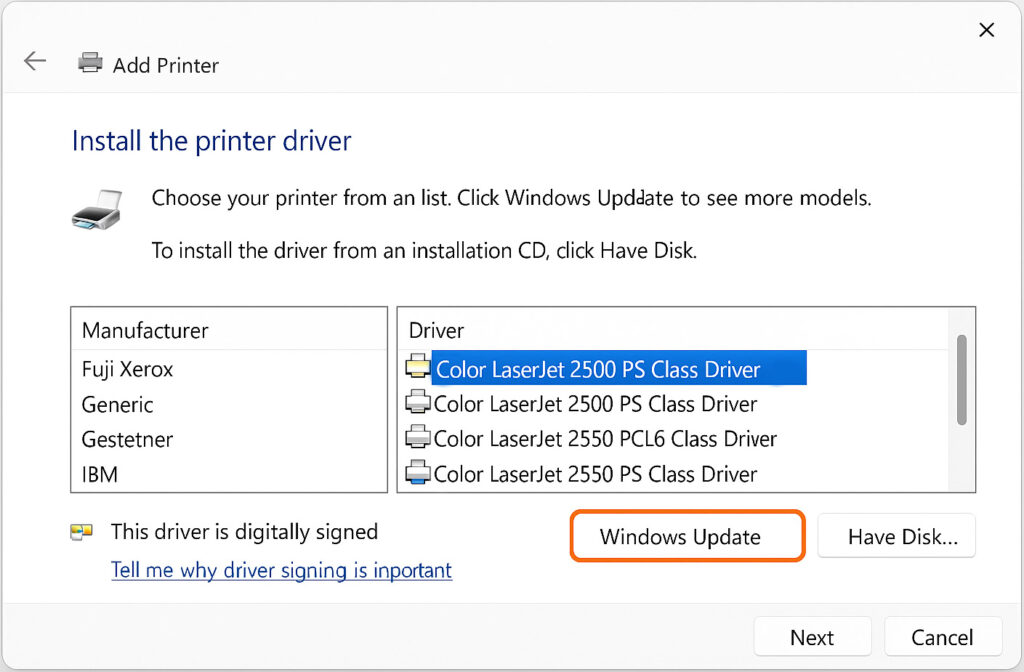Screen dimensions: 1024x672
Task: Cancel the Add Printer wizard
Action: pyautogui.click(x=942, y=637)
